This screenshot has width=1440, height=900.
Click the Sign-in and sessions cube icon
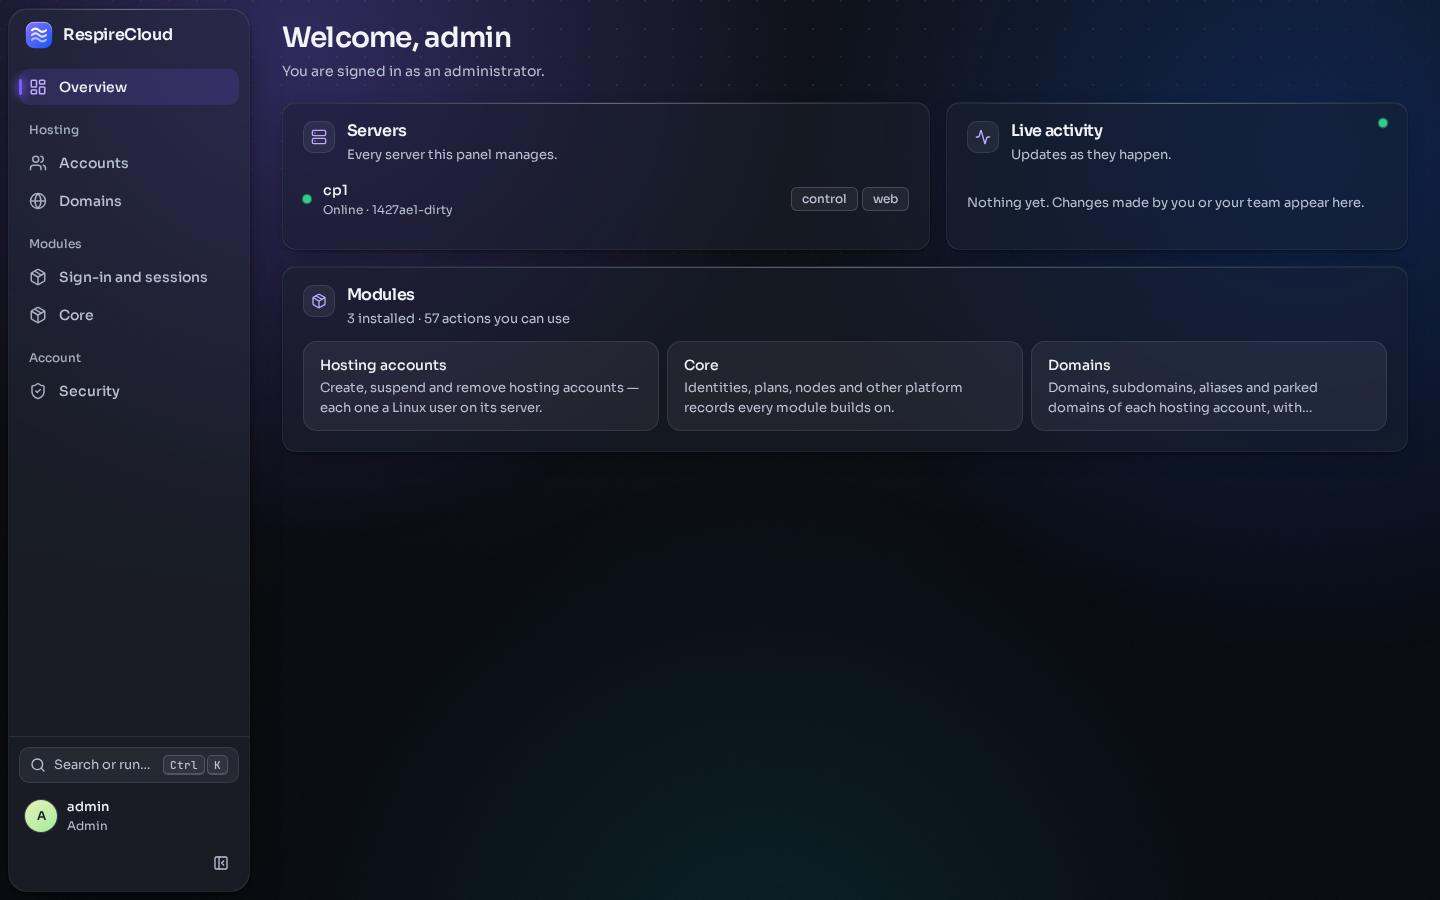[38, 277]
